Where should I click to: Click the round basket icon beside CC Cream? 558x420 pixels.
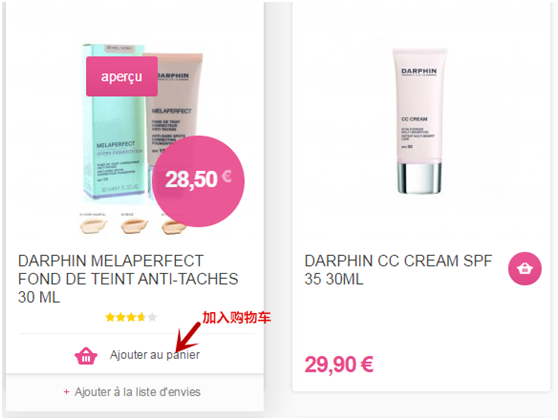525,269
